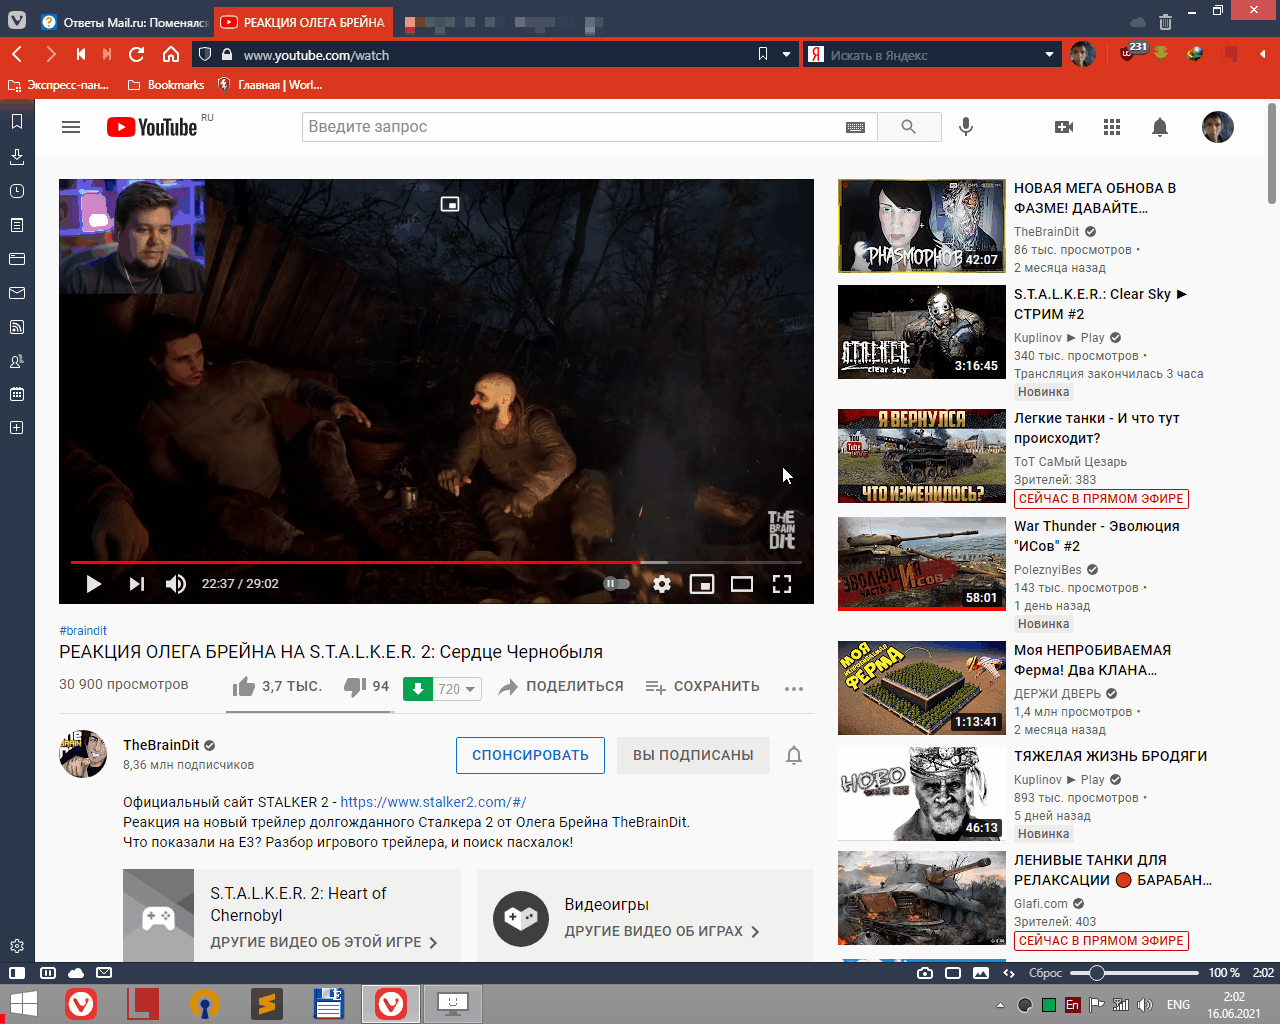The height and width of the screenshot is (1024, 1280).
Task: Open the Главная | Worl... bookmark
Action: 270,85
